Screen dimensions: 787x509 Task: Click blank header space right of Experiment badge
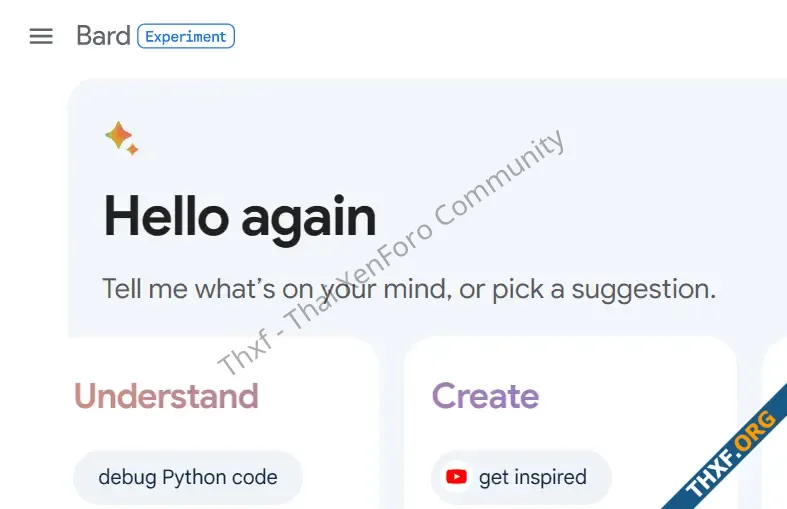click(502, 36)
